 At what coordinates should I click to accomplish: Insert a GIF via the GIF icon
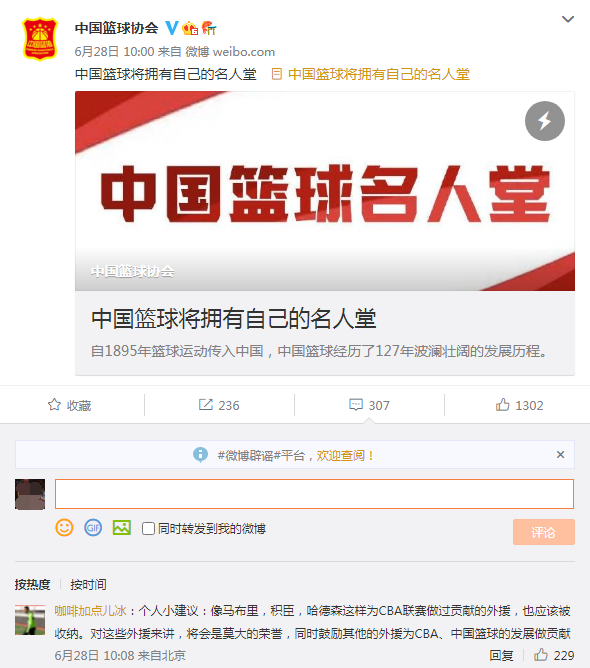(x=93, y=528)
